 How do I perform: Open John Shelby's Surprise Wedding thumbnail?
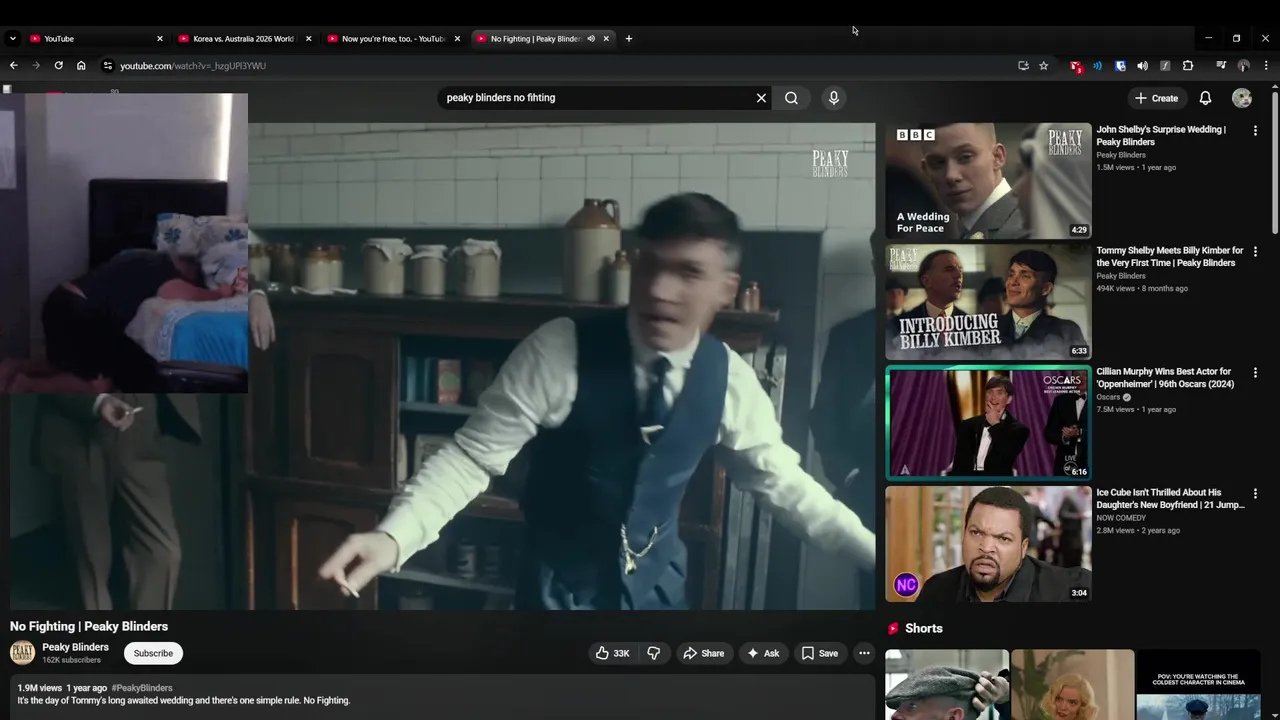[988, 181]
